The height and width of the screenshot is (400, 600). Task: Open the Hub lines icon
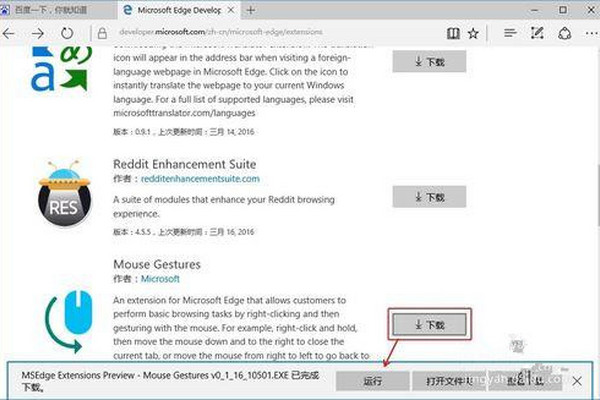click(x=510, y=33)
